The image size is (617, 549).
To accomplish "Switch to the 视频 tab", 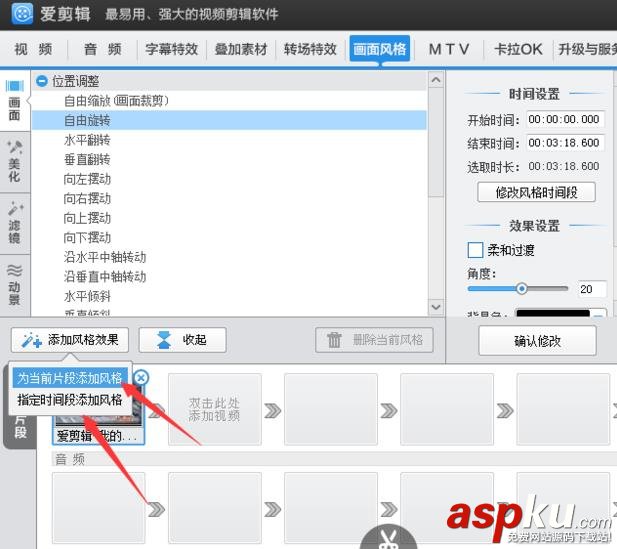I will (x=33, y=49).
